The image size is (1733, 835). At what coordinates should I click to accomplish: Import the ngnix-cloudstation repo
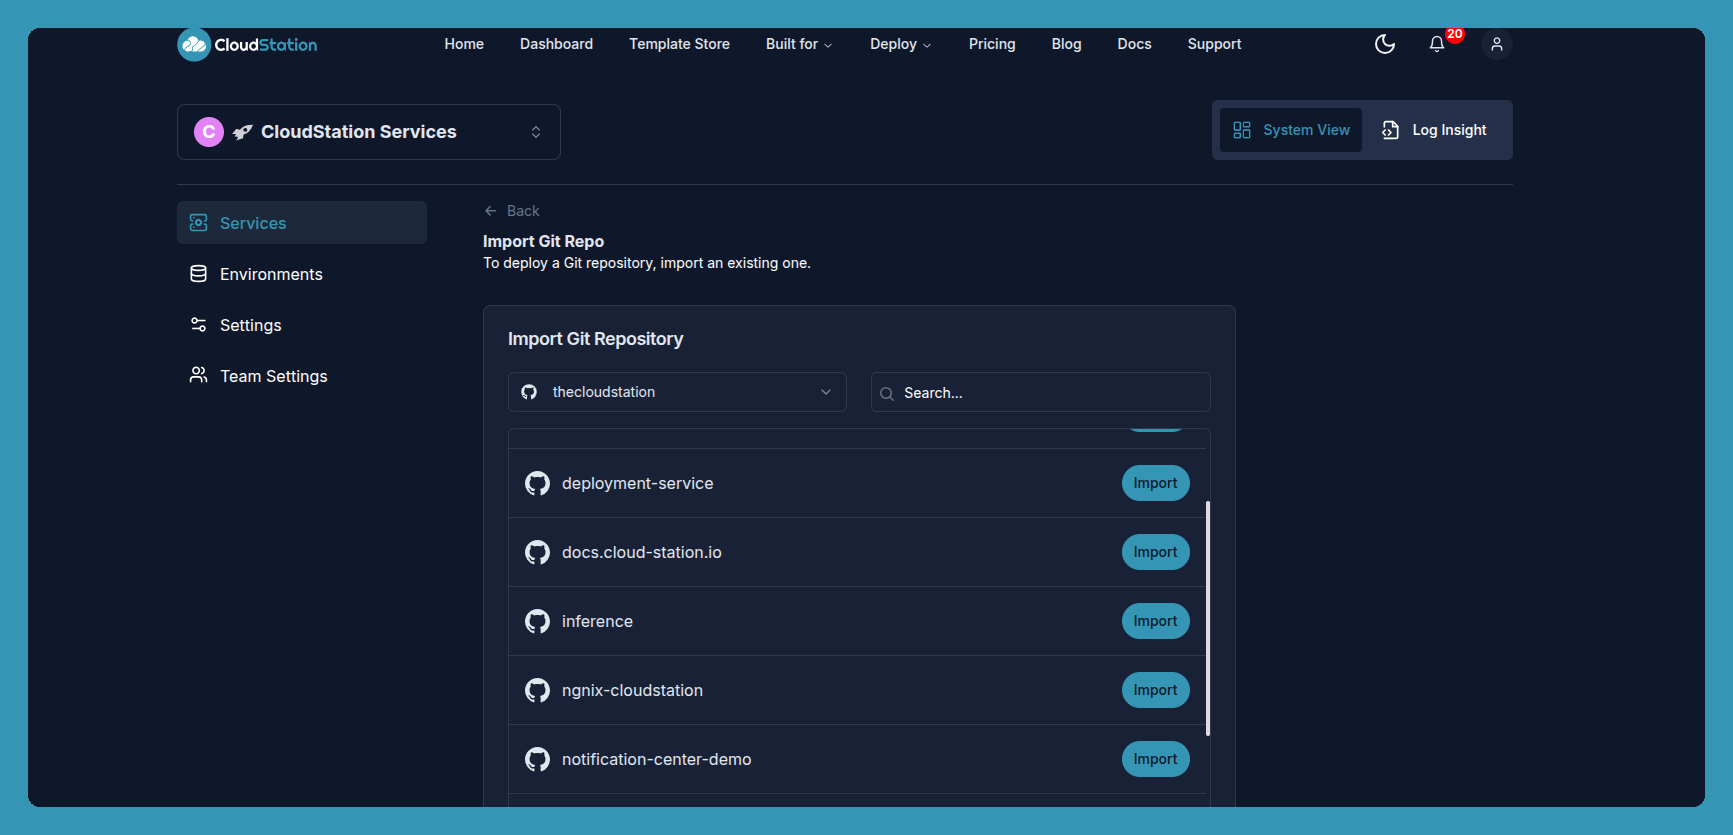(1155, 690)
